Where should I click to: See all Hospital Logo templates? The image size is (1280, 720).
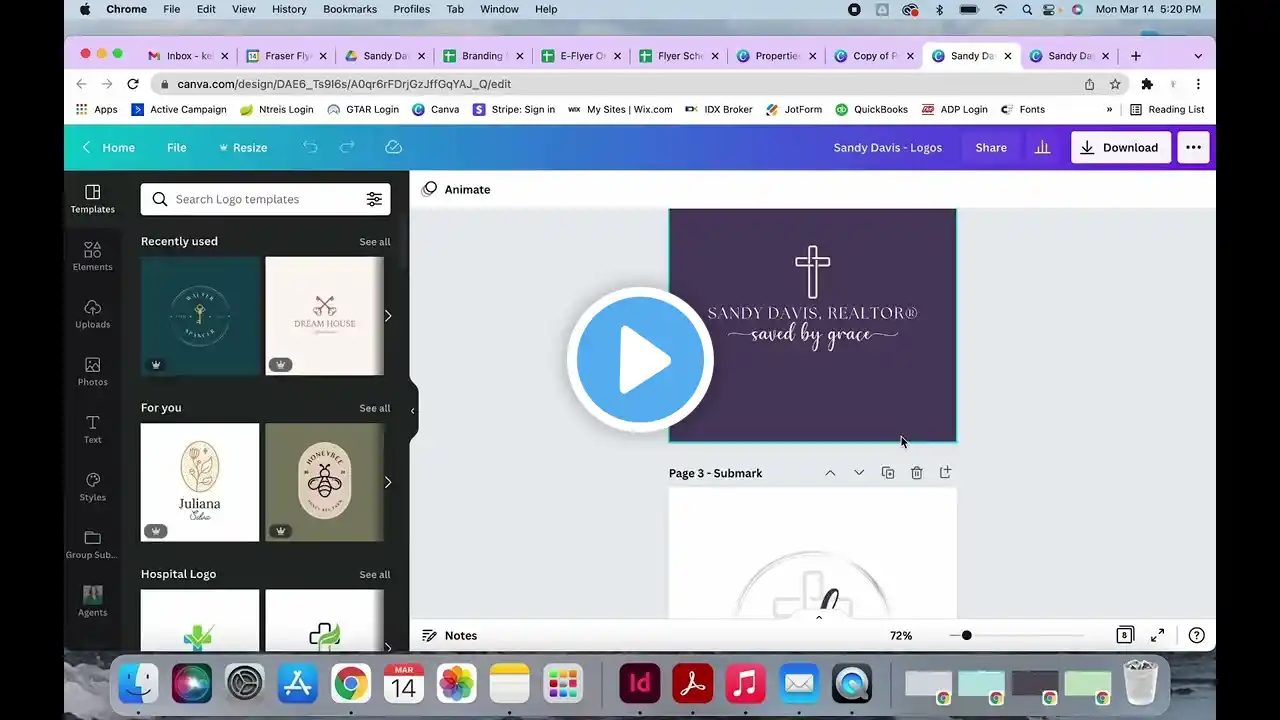(375, 575)
